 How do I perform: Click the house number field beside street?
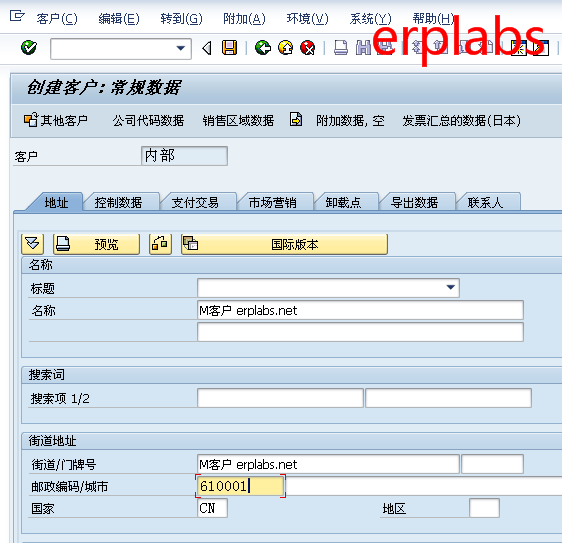pyautogui.click(x=492, y=464)
